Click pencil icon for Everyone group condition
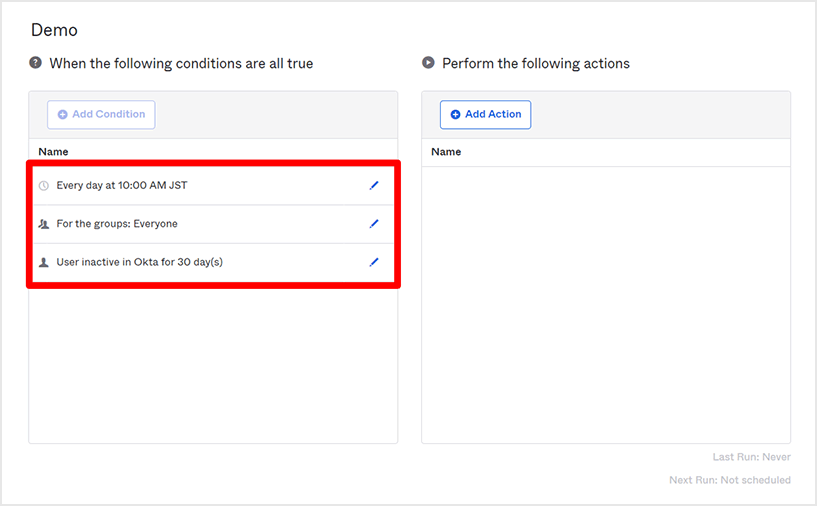817x506 pixels. [x=374, y=224]
